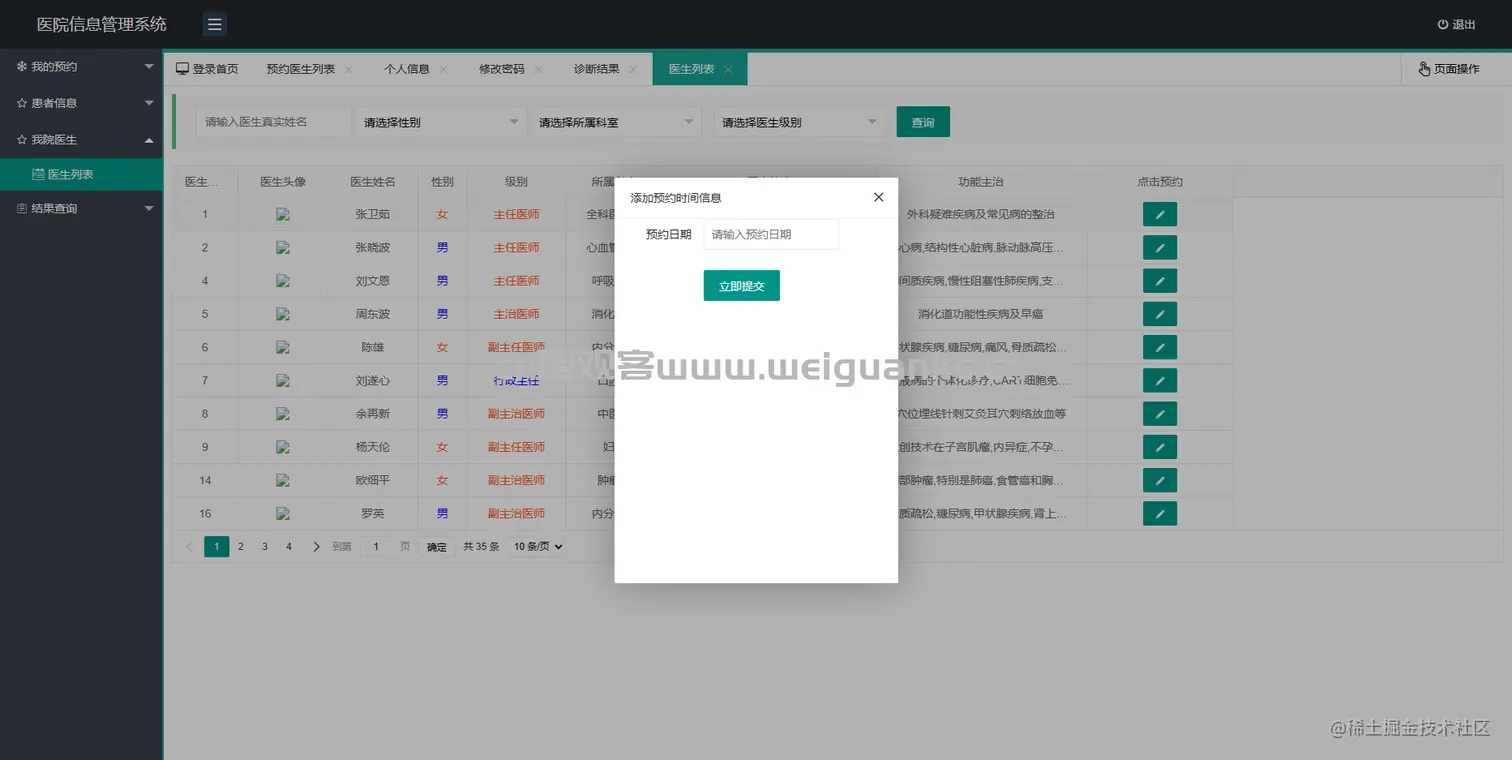Open the 请选择医生级别 dropdown
The image size is (1512, 760).
pos(799,122)
